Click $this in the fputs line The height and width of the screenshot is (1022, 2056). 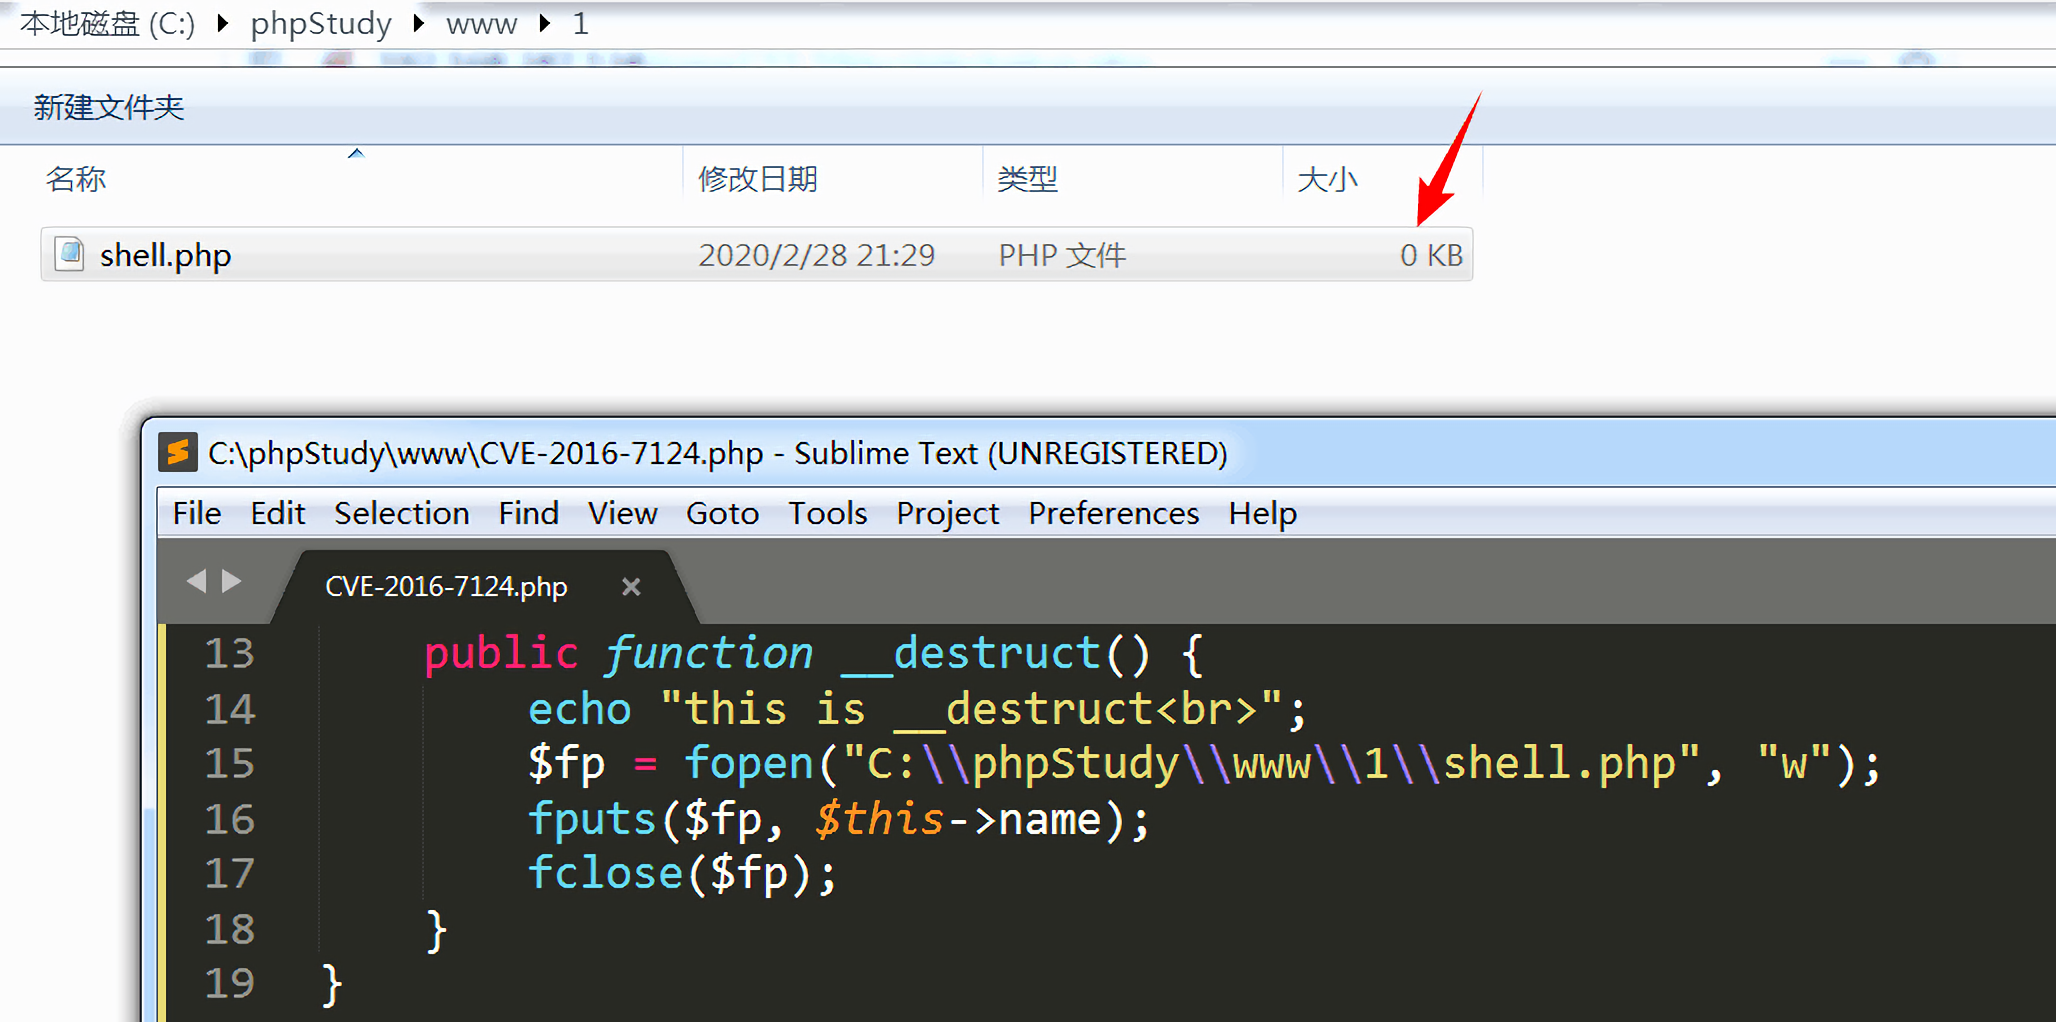coord(879,819)
